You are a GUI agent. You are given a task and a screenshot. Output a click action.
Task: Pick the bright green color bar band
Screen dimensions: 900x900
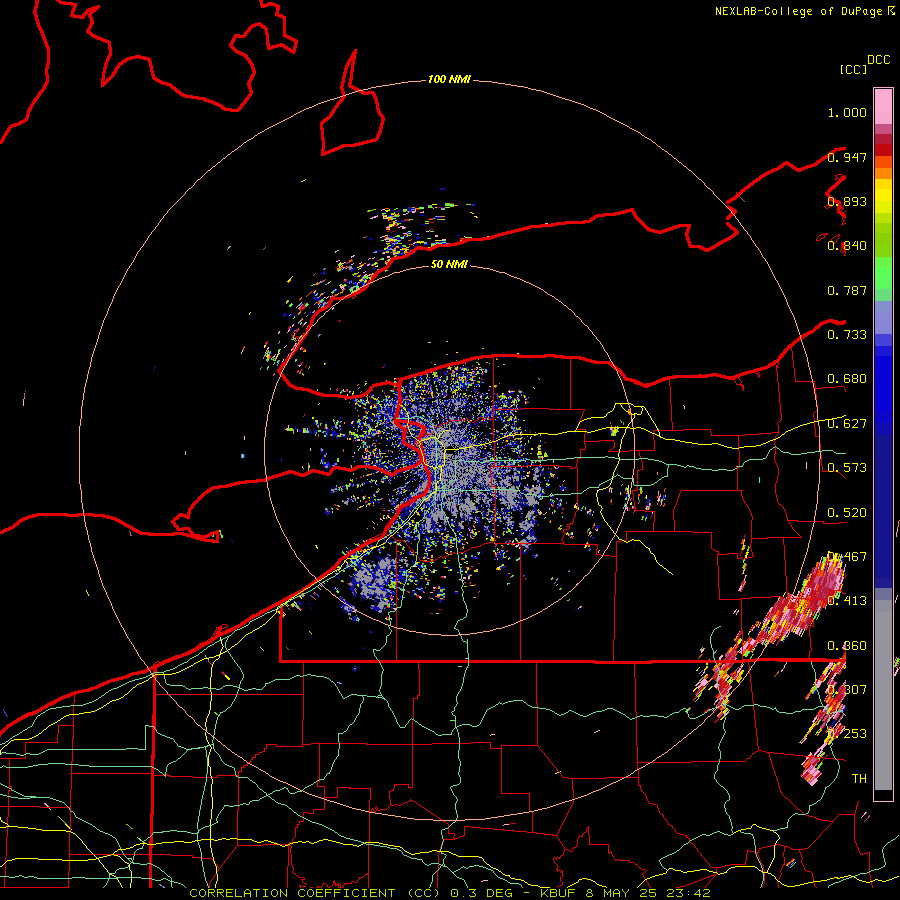[883, 273]
